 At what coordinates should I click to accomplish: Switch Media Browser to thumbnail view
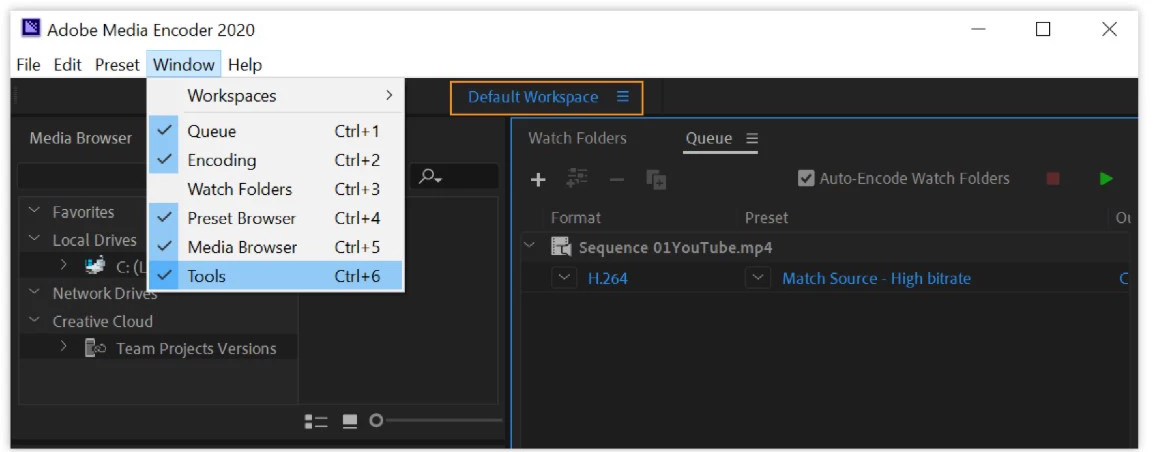click(x=350, y=421)
